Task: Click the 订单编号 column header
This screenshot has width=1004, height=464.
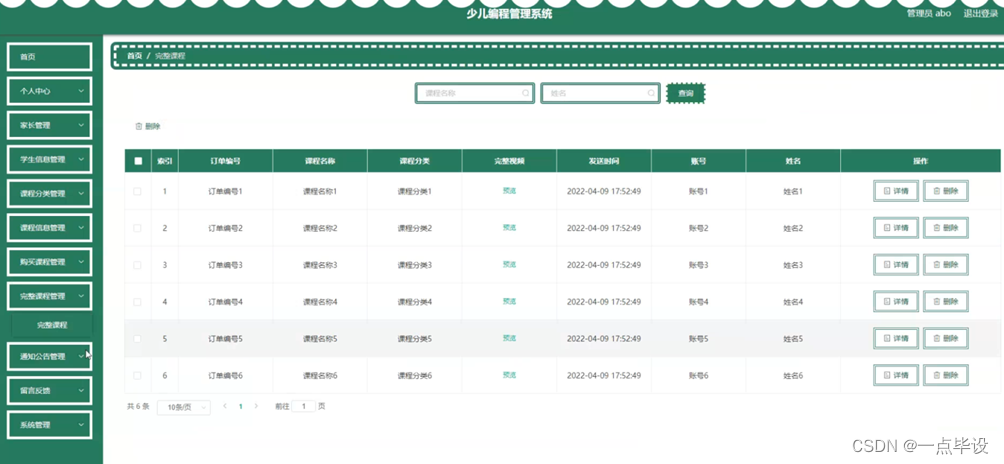Action: [x=225, y=161]
